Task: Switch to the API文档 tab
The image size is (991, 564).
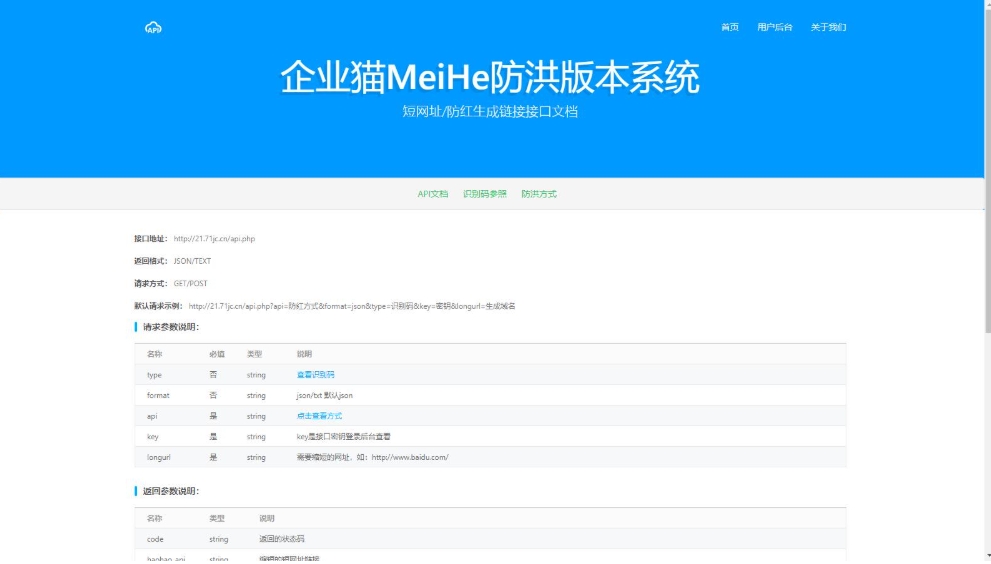Action: (432, 194)
